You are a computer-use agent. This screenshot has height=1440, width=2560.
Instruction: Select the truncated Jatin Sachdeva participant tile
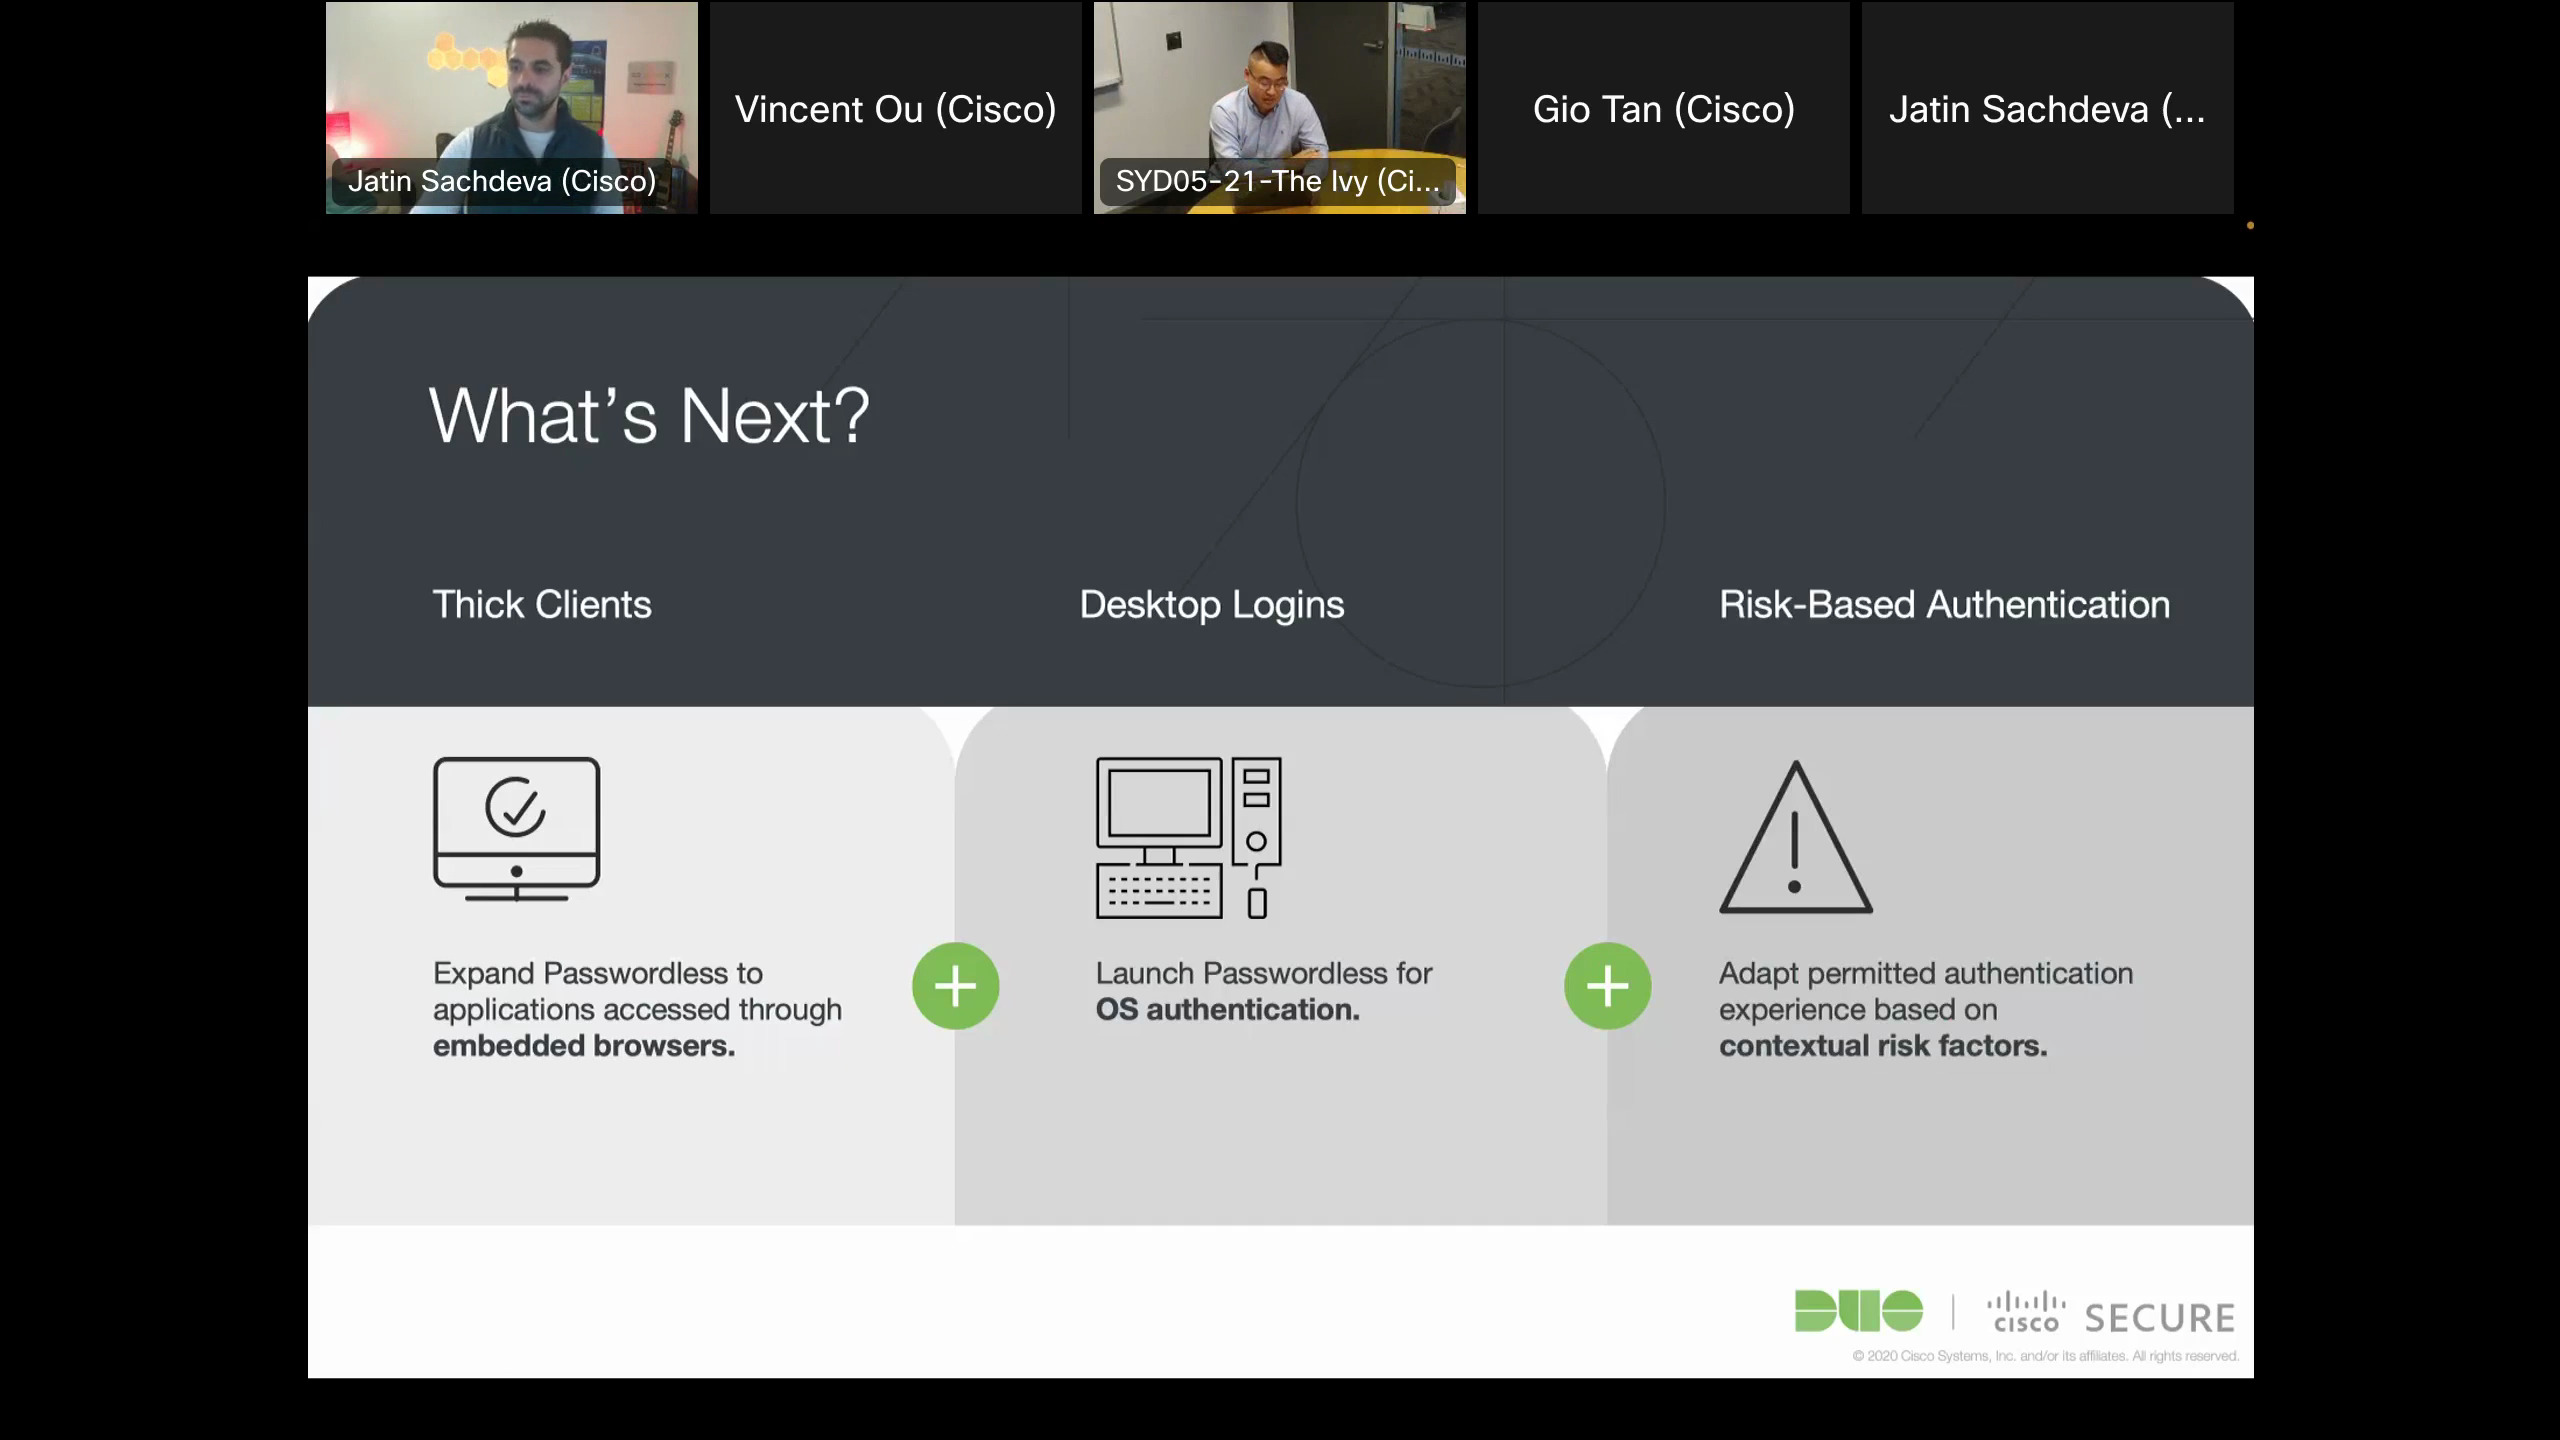point(2046,109)
